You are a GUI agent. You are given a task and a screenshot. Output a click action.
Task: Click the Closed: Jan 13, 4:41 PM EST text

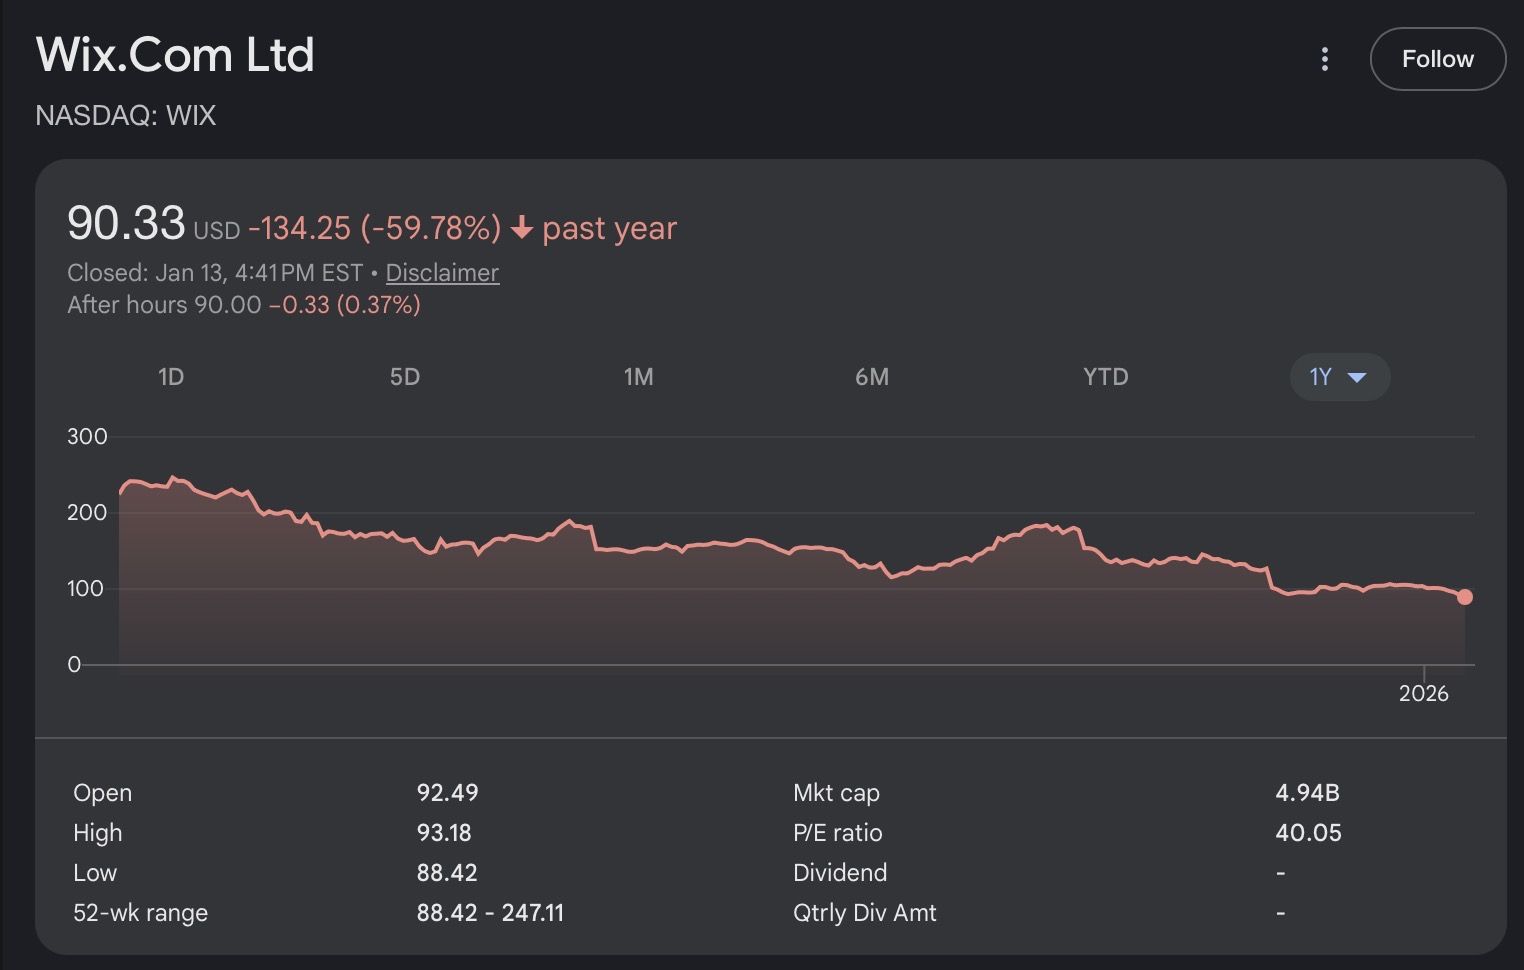[x=215, y=273]
